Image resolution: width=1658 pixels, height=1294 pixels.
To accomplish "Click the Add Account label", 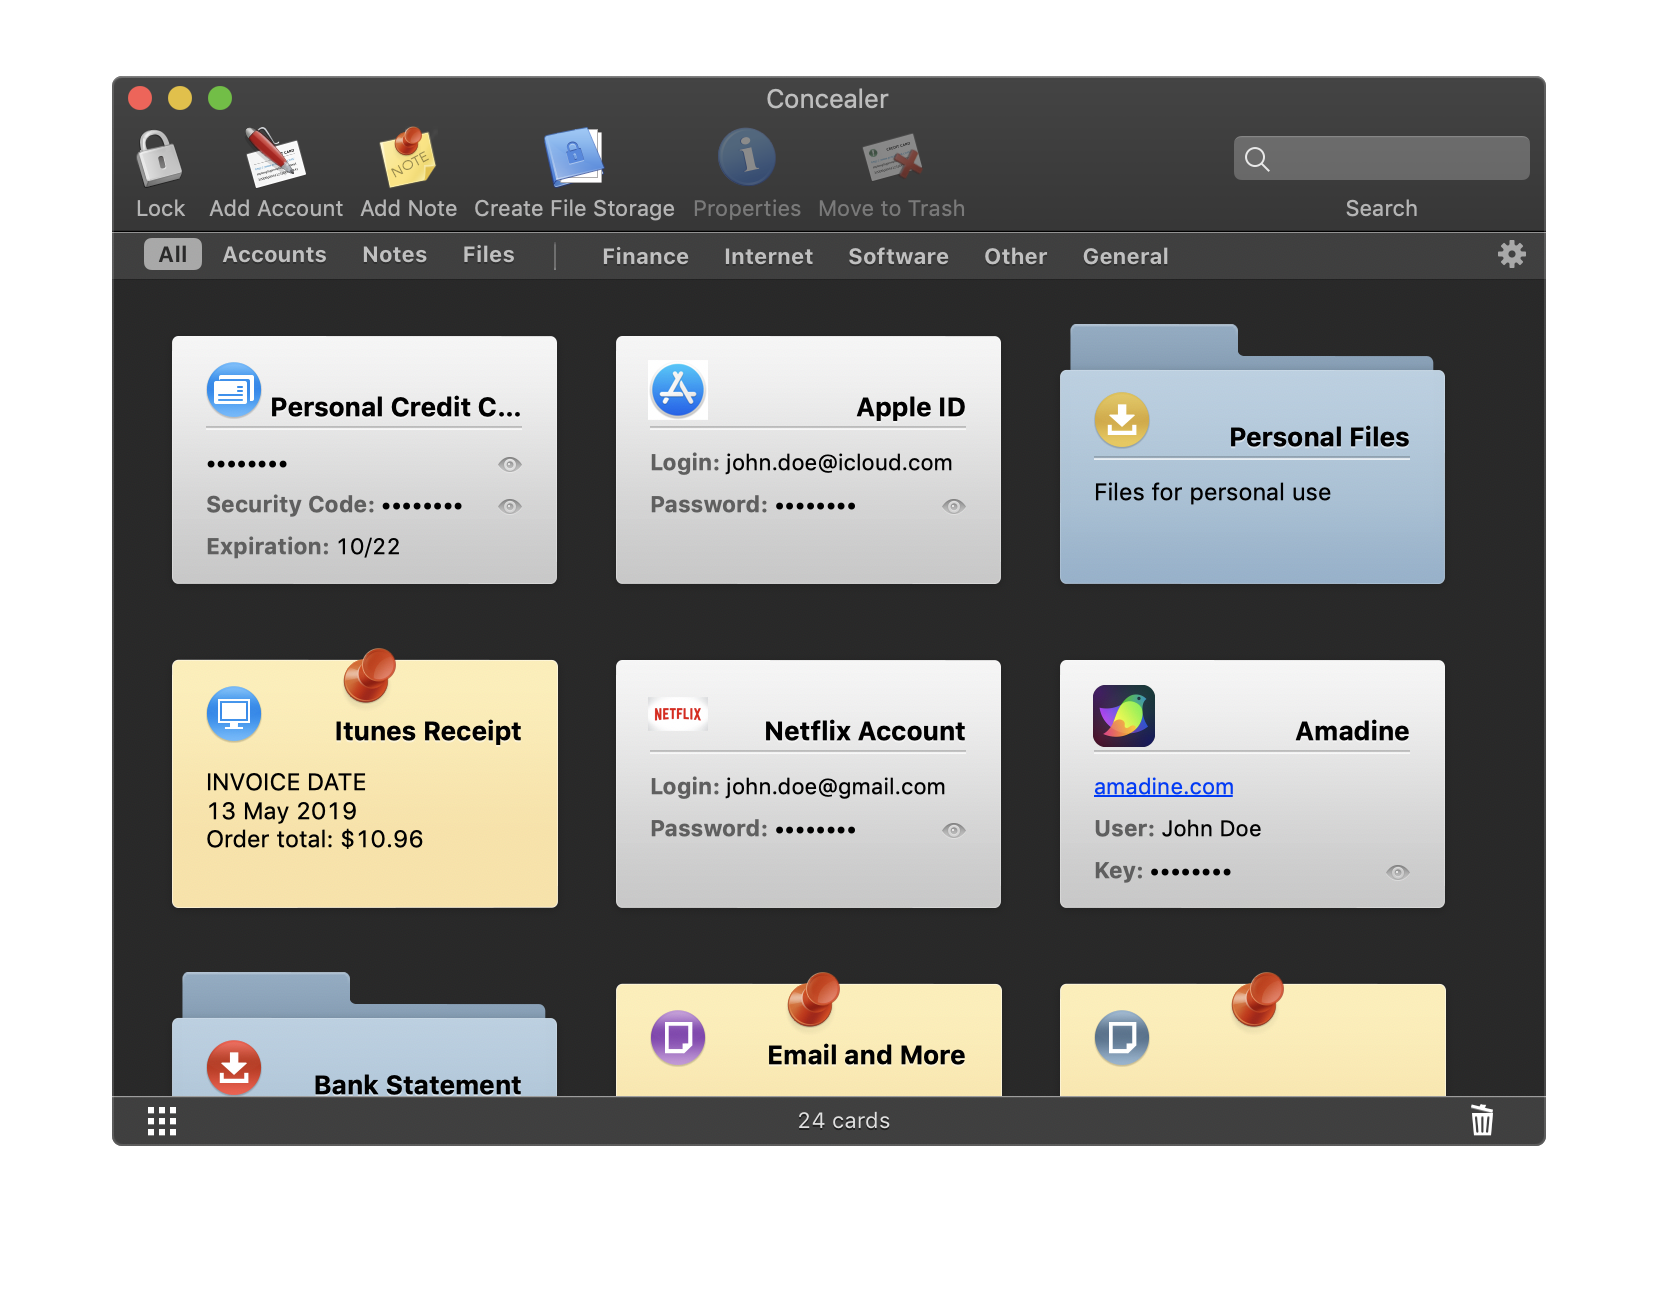I will pyautogui.click(x=276, y=208).
